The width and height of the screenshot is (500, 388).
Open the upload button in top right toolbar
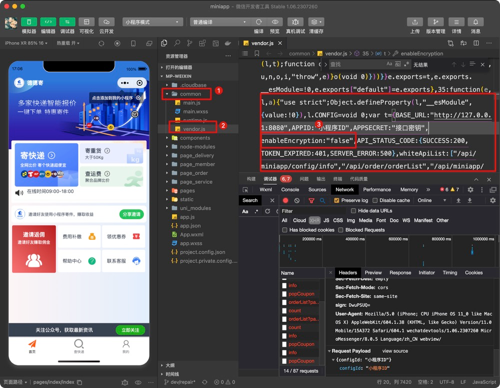pyautogui.click(x=415, y=22)
